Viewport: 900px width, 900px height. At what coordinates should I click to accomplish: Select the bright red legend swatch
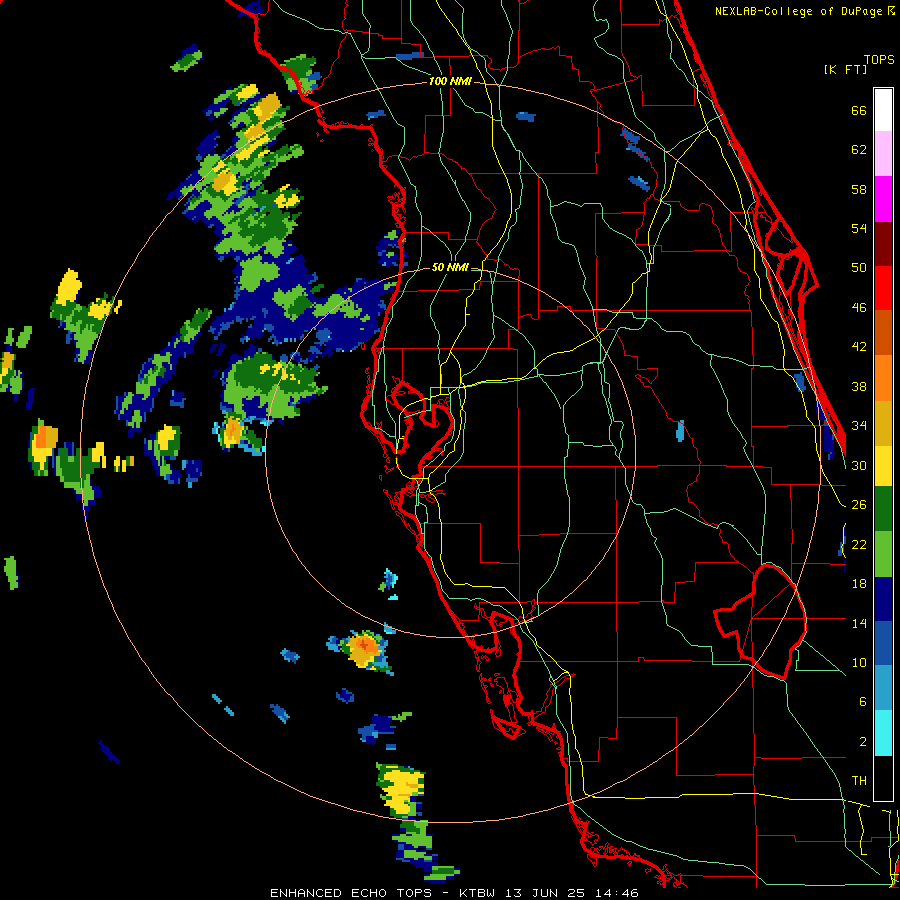point(883,288)
